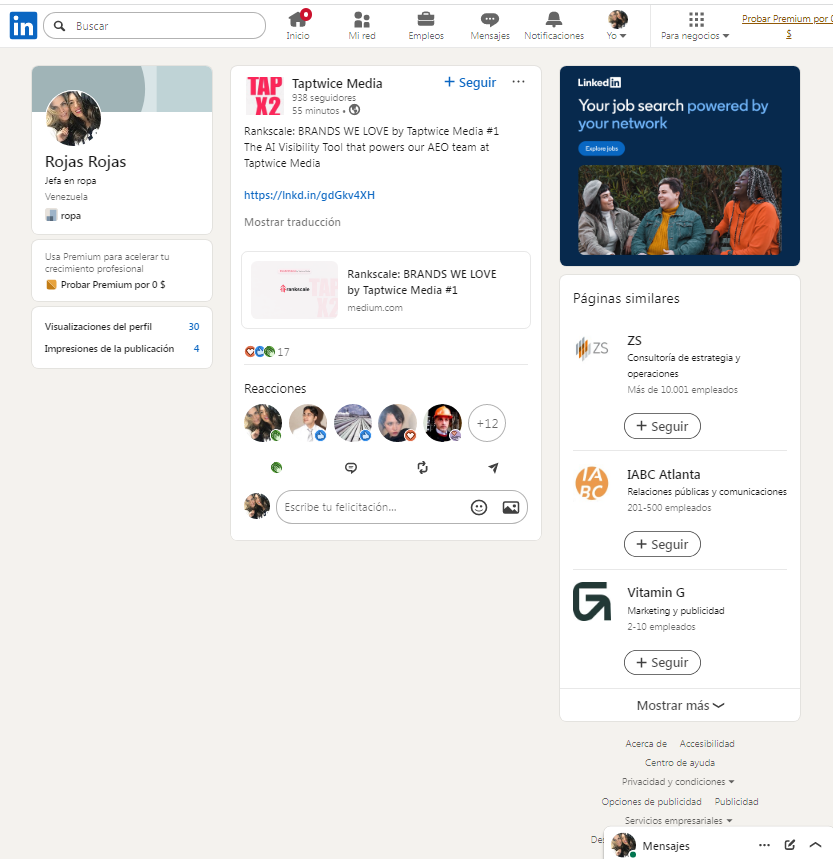Open the Rojas Rojas profile name
833x859 pixels.
pos(85,162)
